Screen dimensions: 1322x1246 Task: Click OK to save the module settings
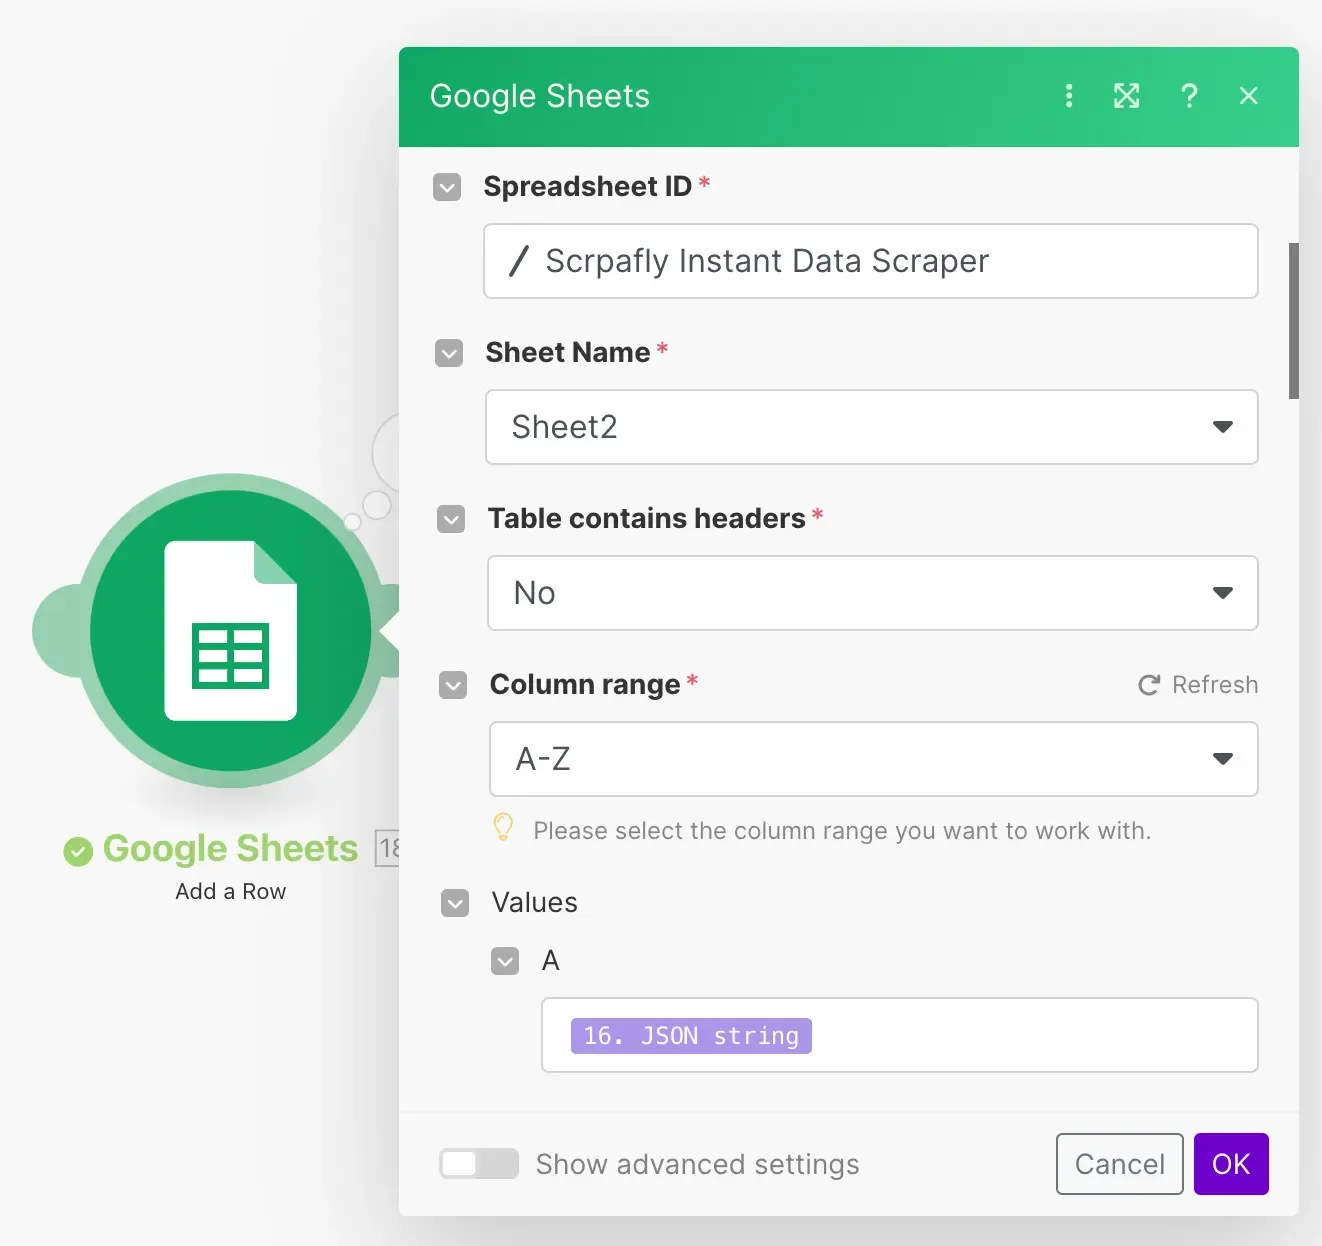[1231, 1164]
